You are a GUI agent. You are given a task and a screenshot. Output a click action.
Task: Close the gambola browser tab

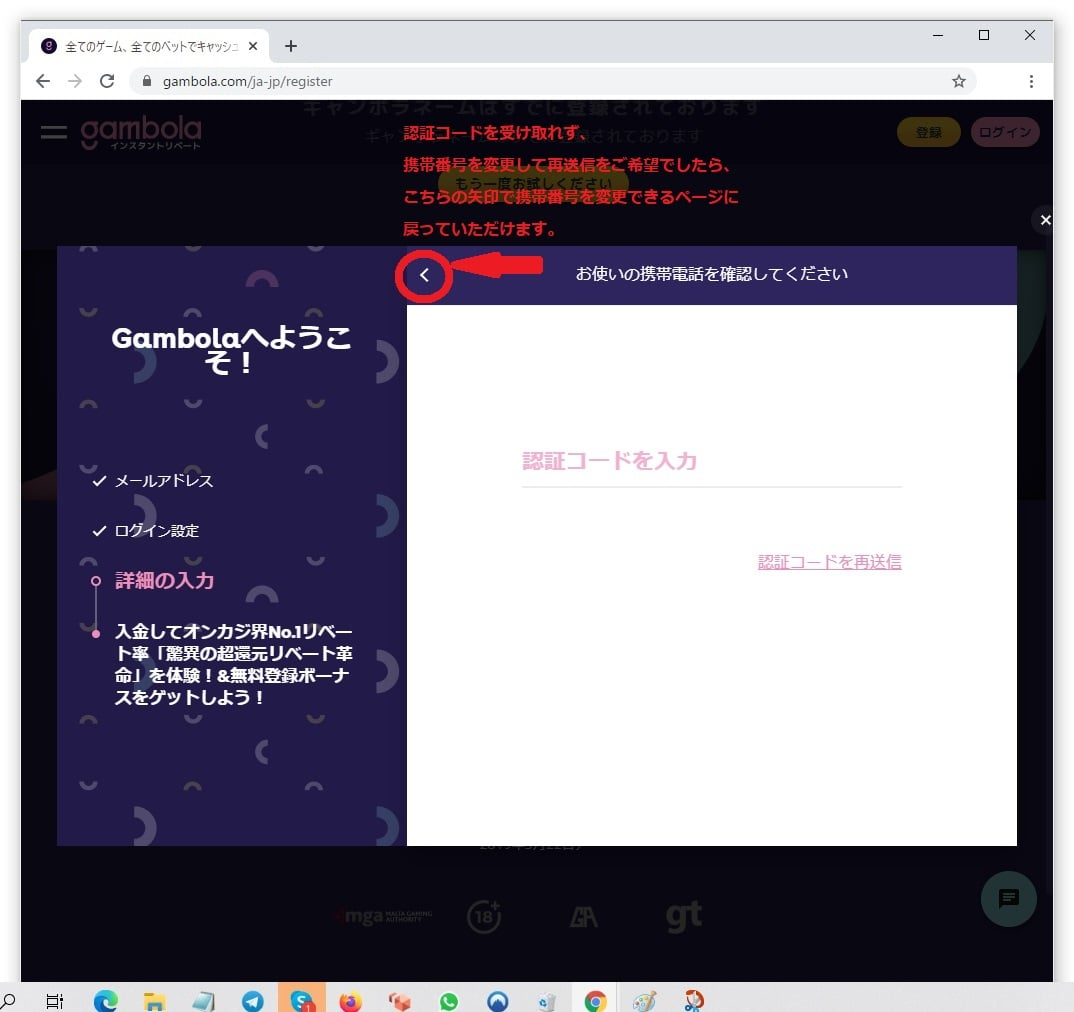(x=253, y=46)
